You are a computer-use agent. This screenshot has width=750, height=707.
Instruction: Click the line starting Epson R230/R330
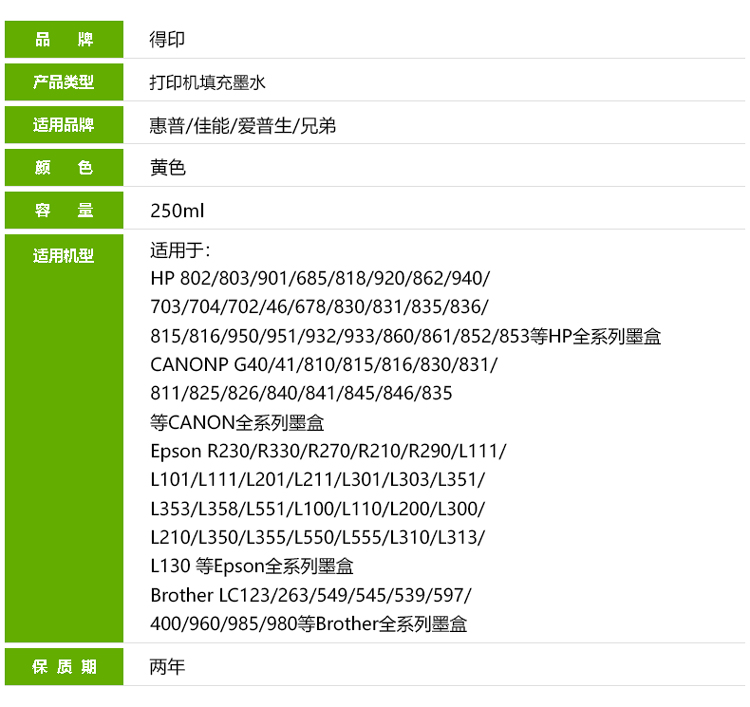coord(328,451)
